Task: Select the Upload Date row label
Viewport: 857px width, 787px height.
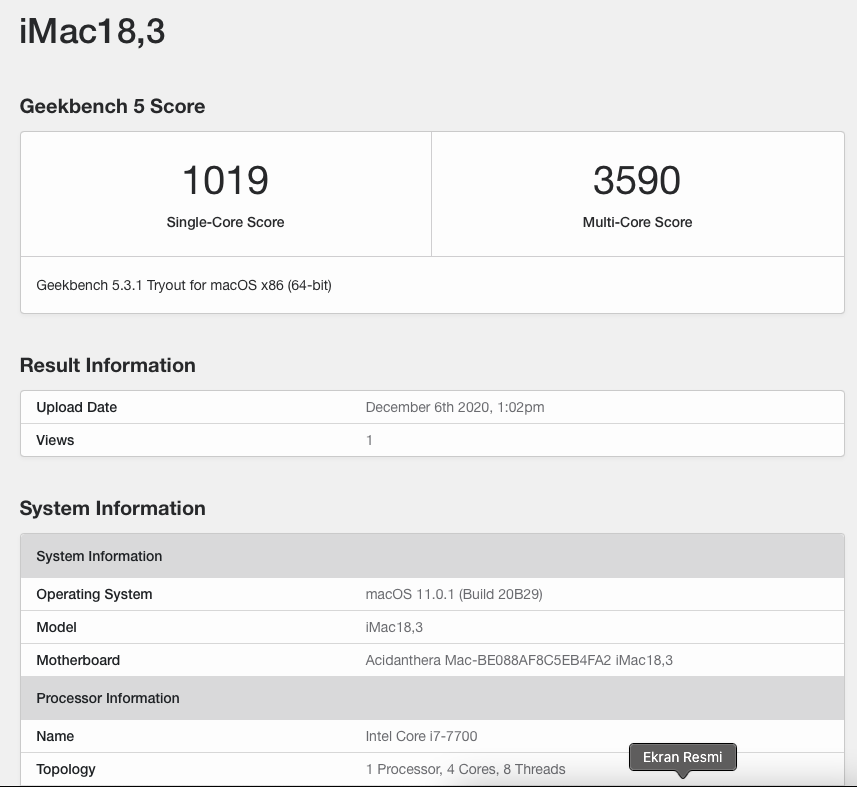Action: 76,407
